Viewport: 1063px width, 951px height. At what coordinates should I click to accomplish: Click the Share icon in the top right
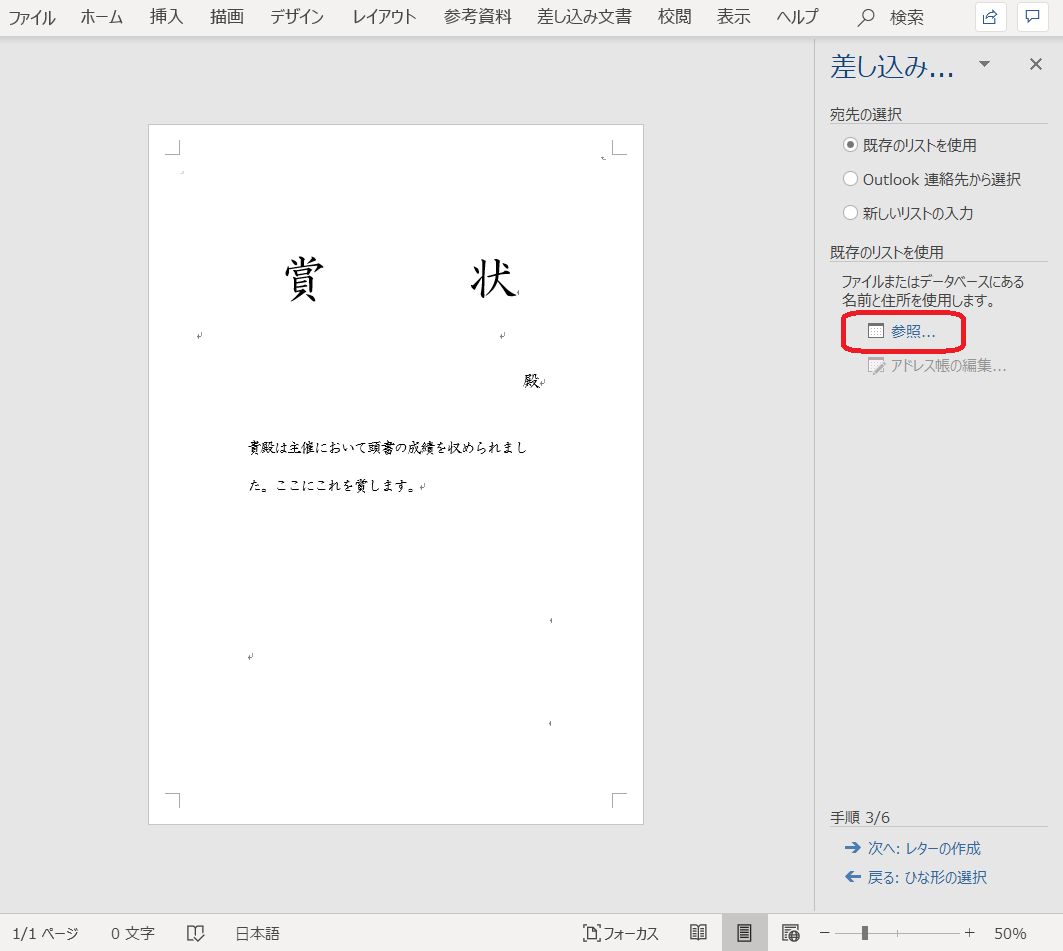pos(990,17)
